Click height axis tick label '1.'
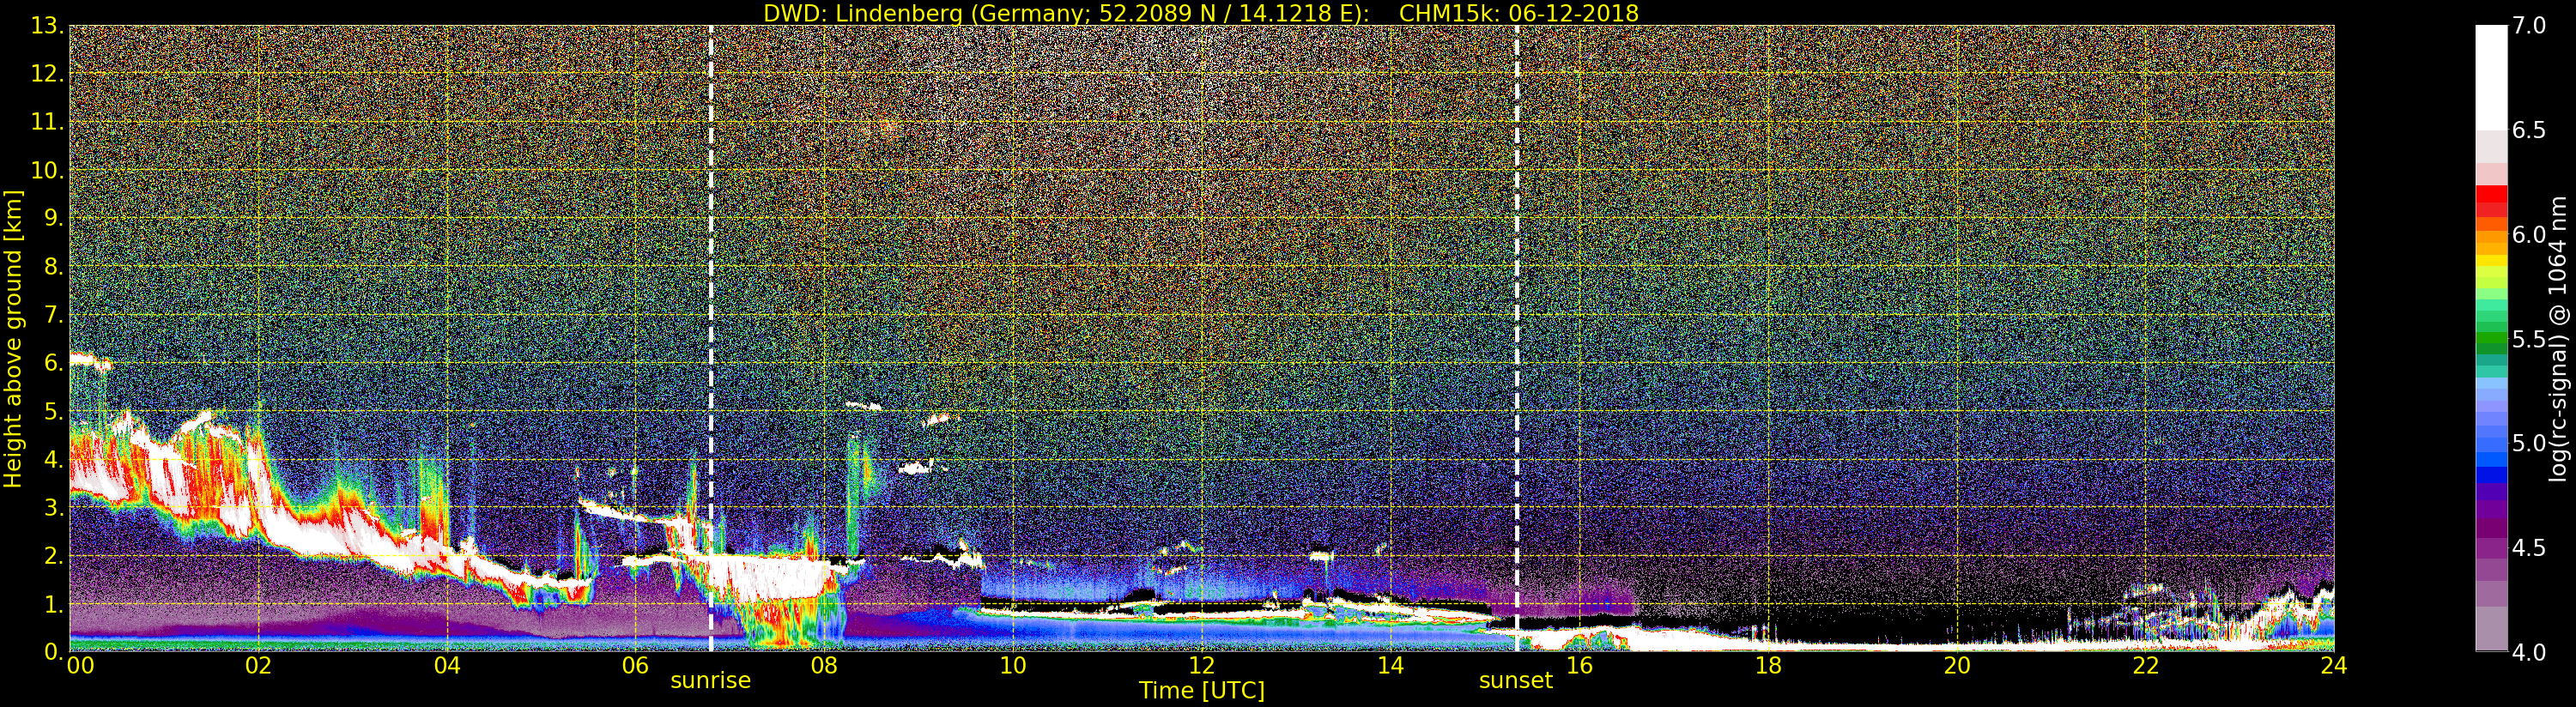The image size is (2576, 707). pyautogui.click(x=54, y=604)
